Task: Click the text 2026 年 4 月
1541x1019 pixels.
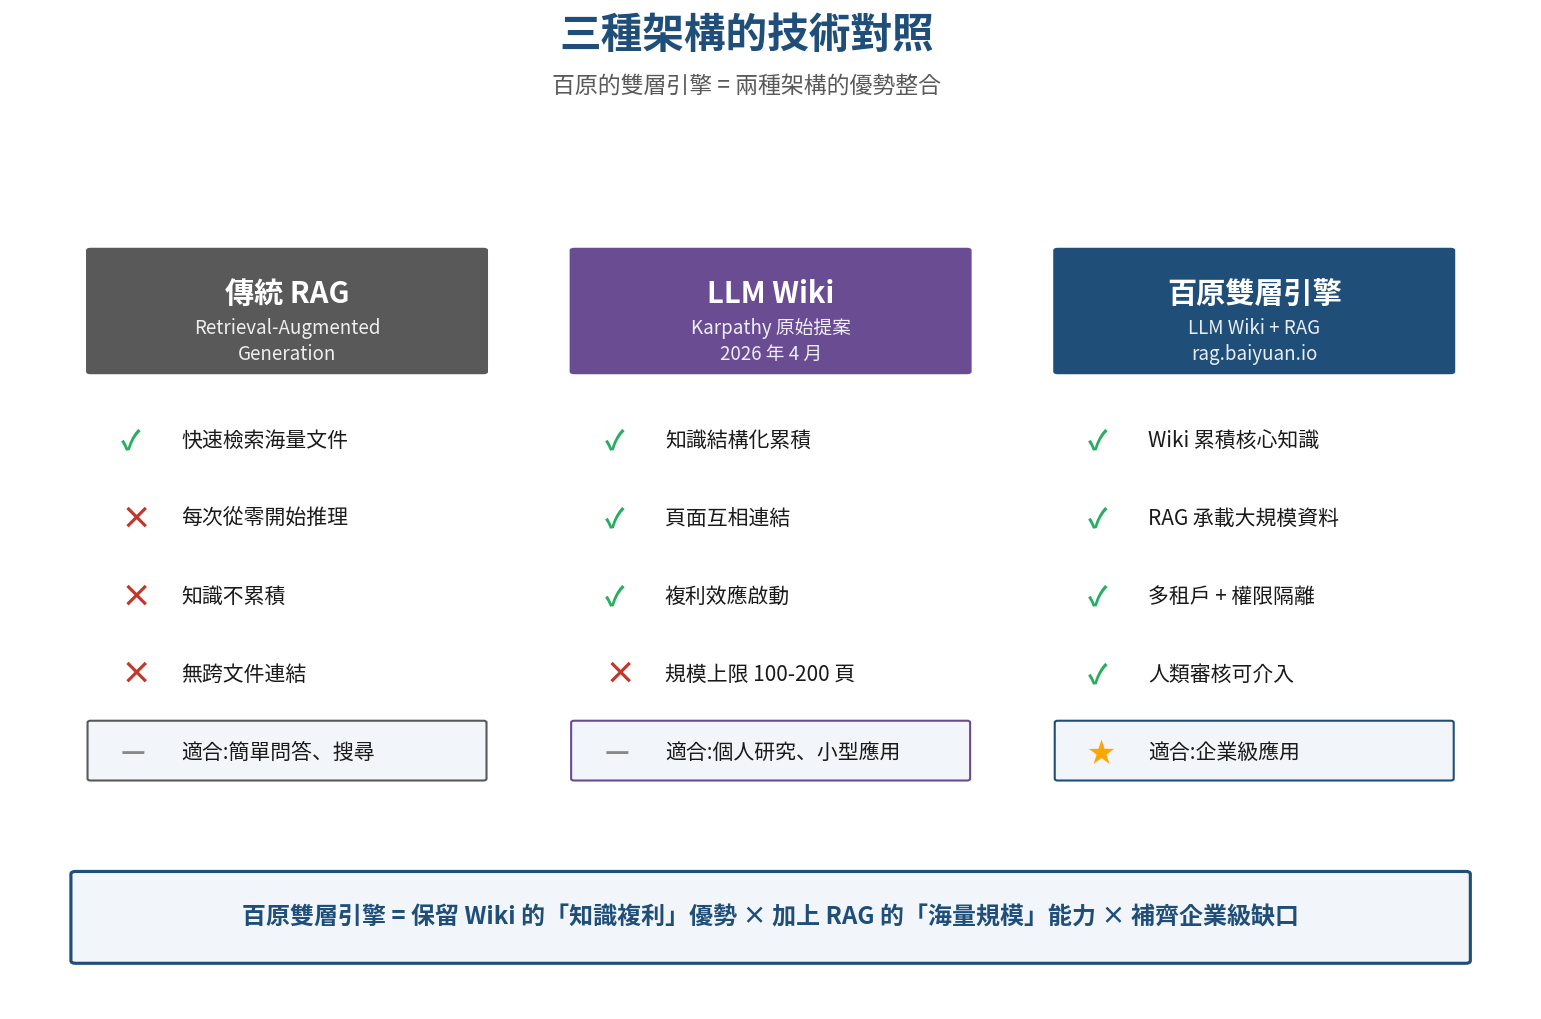Action: 771,353
